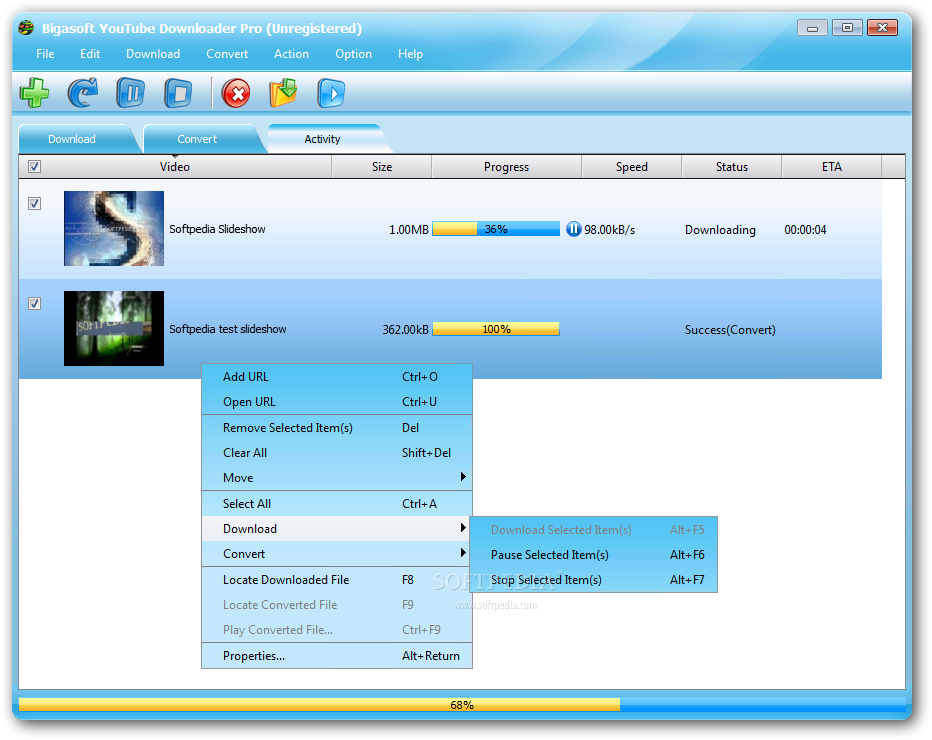The image size is (932, 740).
Task: Uncheck the Softpedia test slideshow row checkbox
Action: click(x=34, y=304)
